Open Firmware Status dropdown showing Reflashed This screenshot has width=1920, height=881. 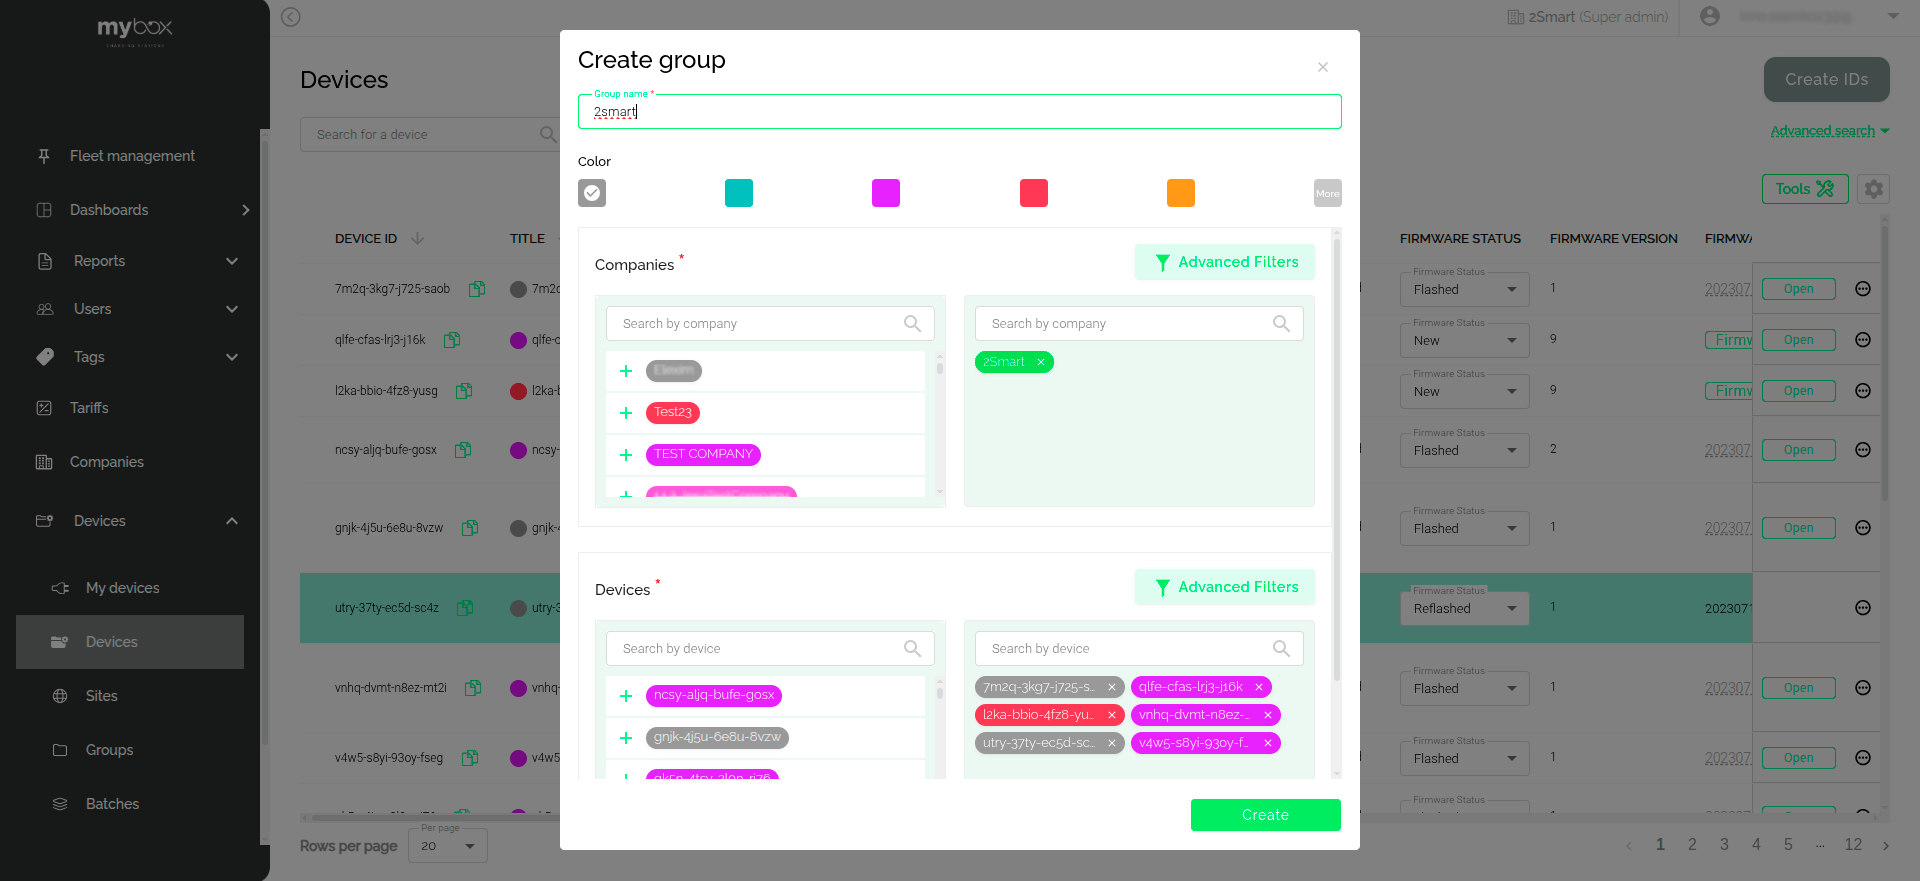tap(1464, 608)
